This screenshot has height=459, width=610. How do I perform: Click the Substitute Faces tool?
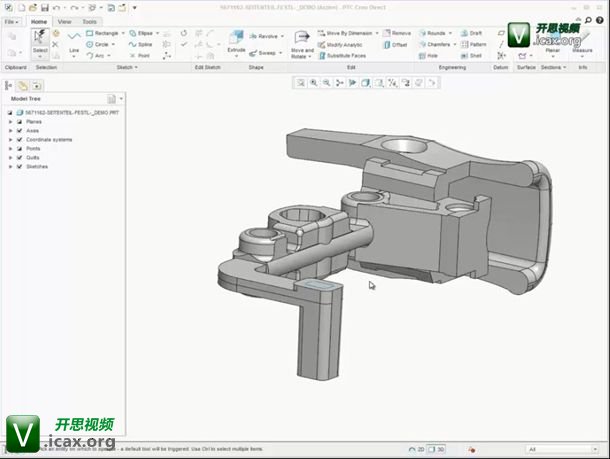coord(344,56)
